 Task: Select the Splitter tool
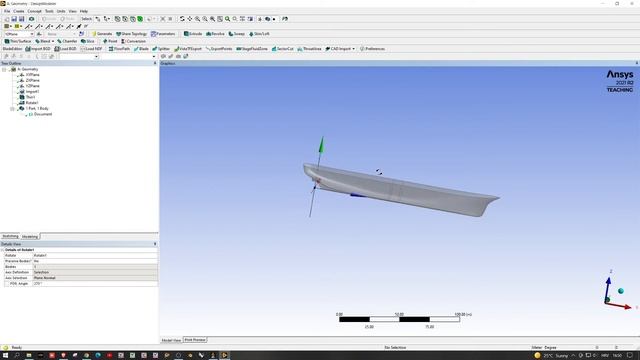pyautogui.click(x=161, y=49)
